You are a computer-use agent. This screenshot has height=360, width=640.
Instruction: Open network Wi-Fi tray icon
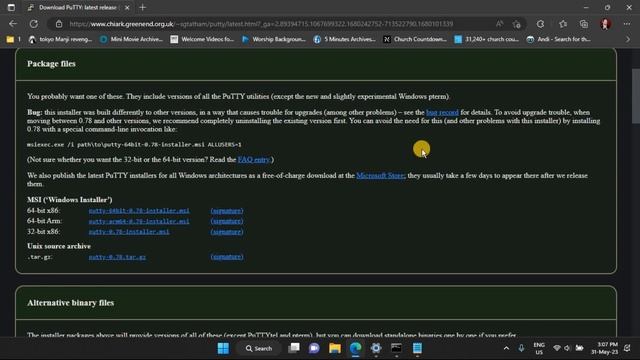click(557, 348)
